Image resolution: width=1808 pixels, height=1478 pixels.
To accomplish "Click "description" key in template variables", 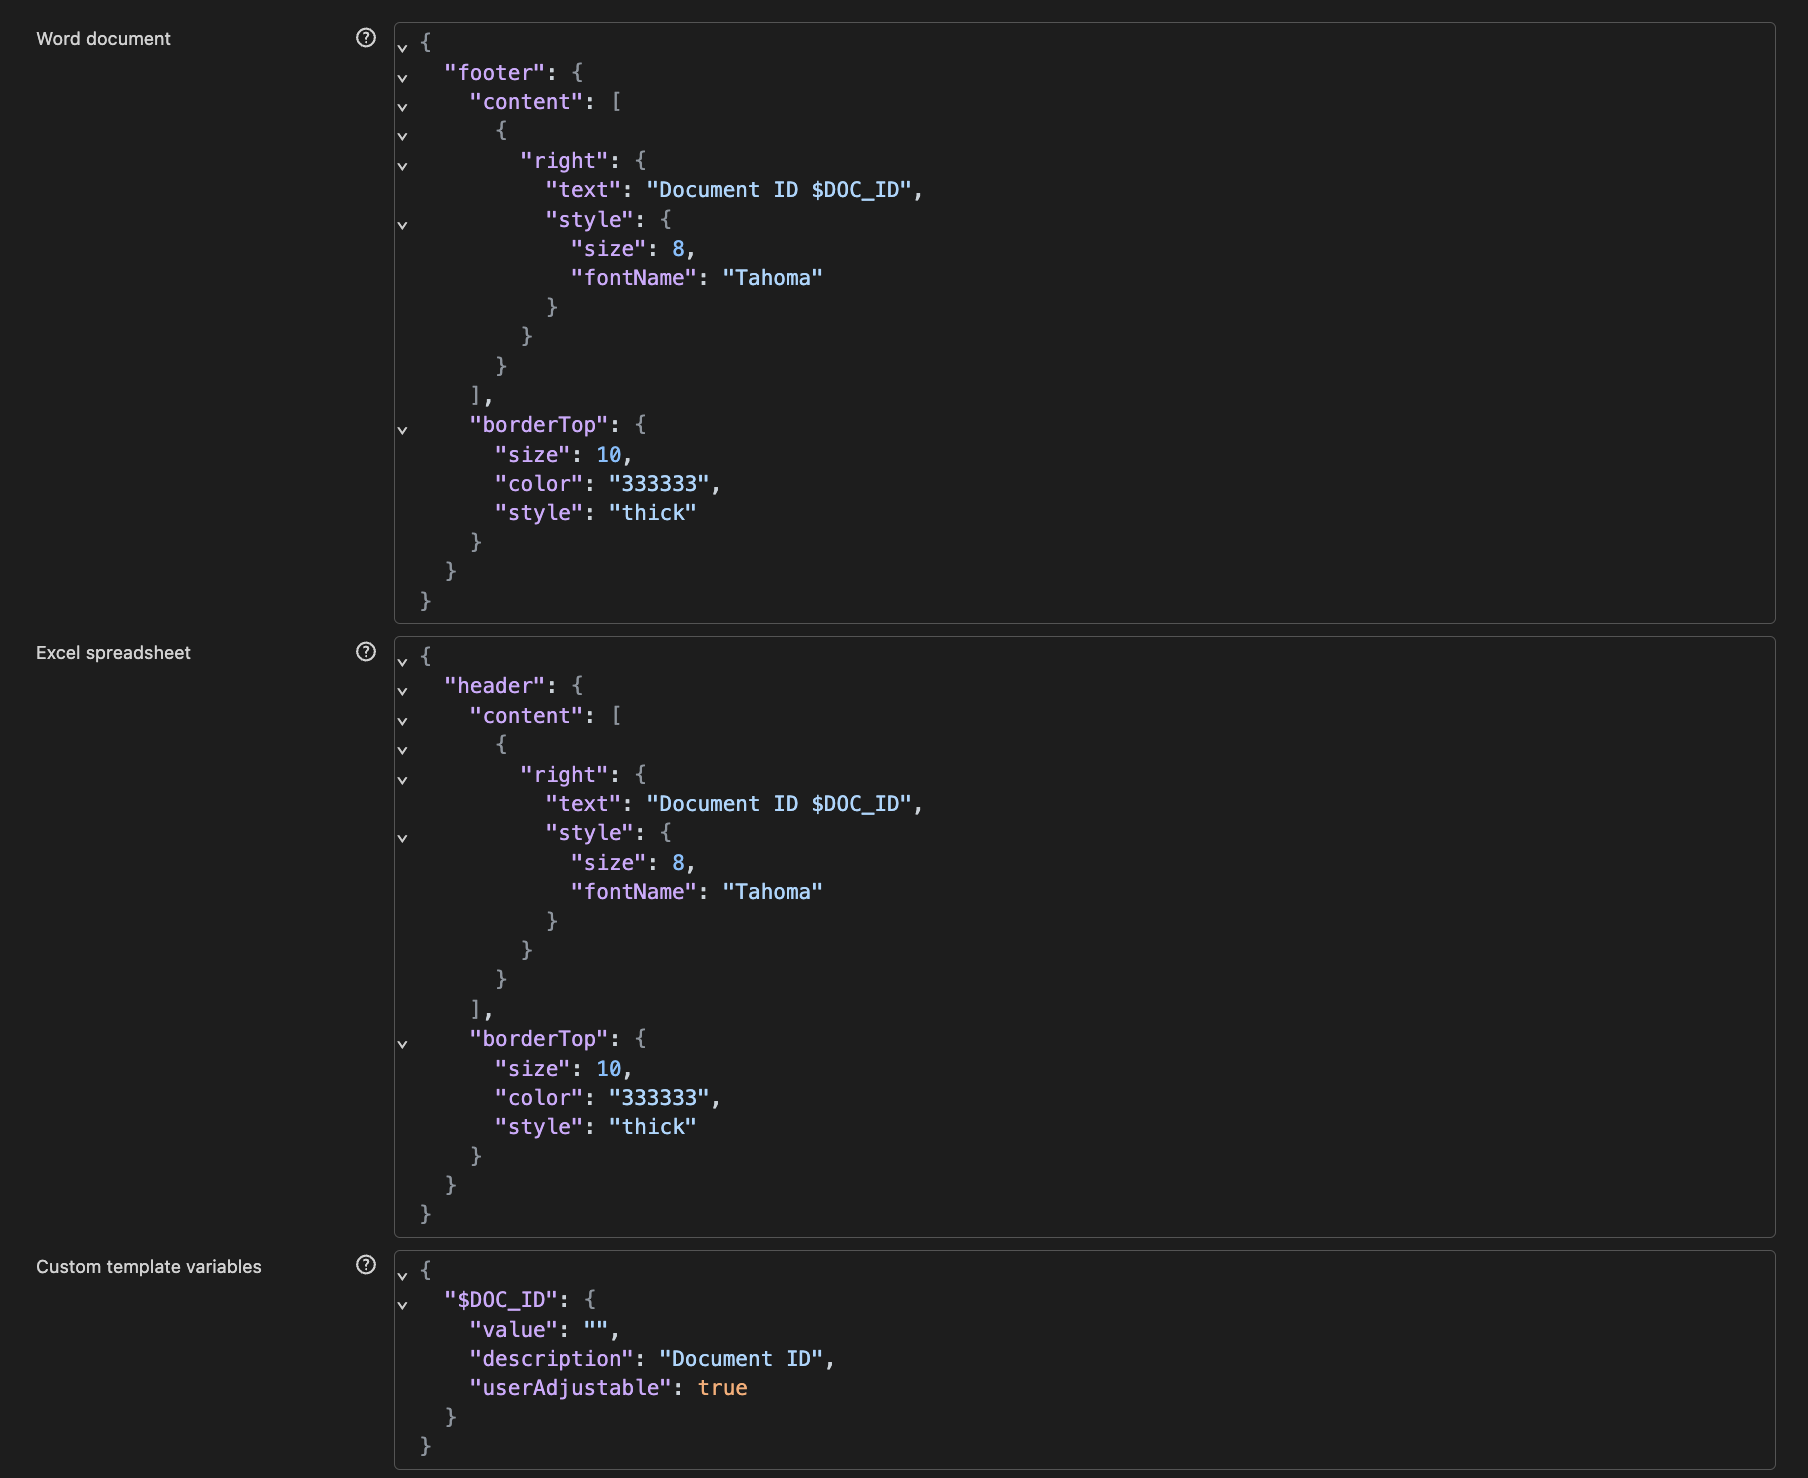I will (552, 1359).
